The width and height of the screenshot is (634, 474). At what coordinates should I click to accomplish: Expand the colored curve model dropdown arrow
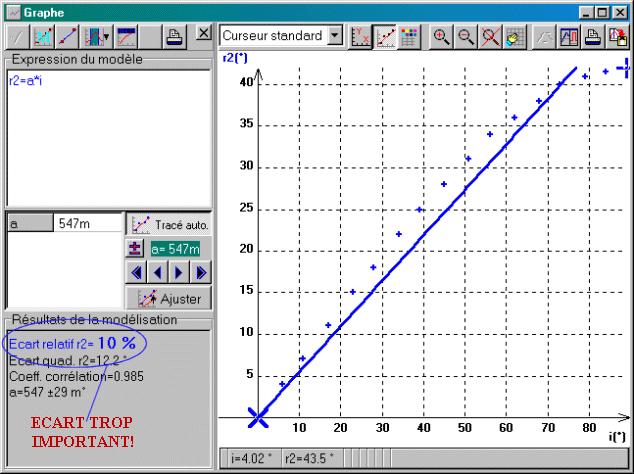pos(105,37)
